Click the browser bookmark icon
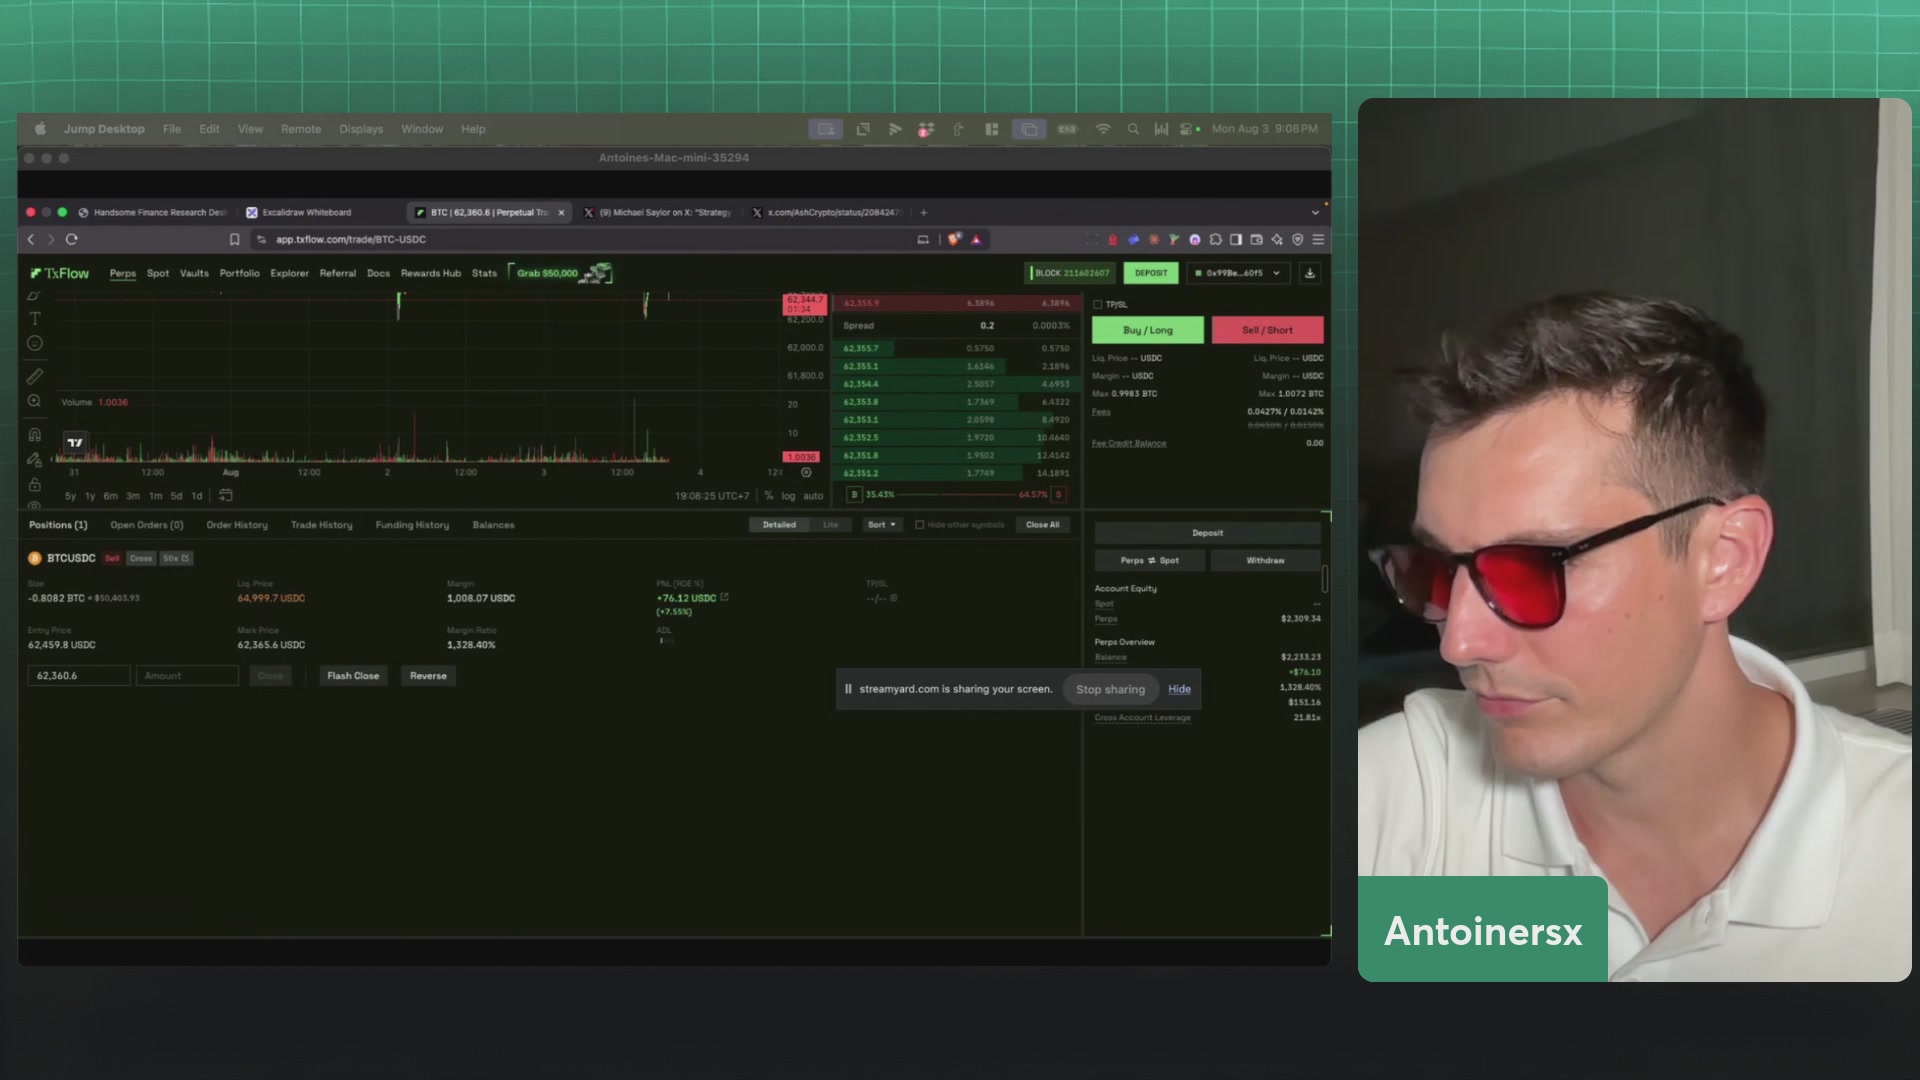Screen dimensions: 1920x1080 click(x=234, y=240)
